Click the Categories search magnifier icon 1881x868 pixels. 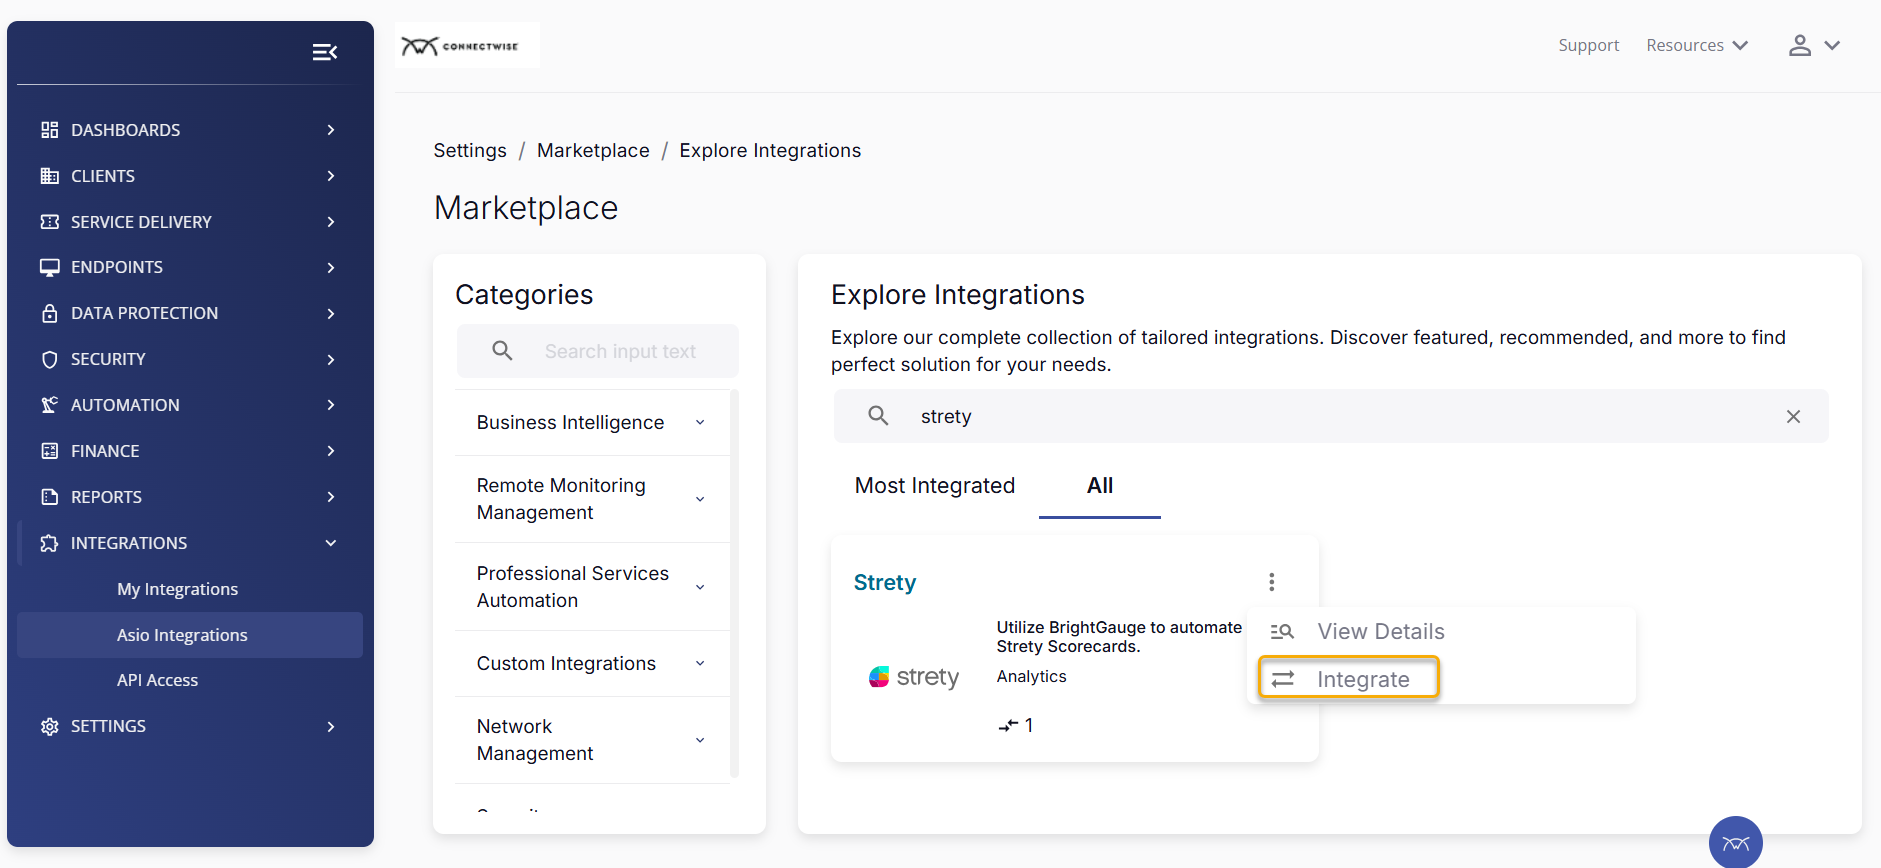(503, 351)
